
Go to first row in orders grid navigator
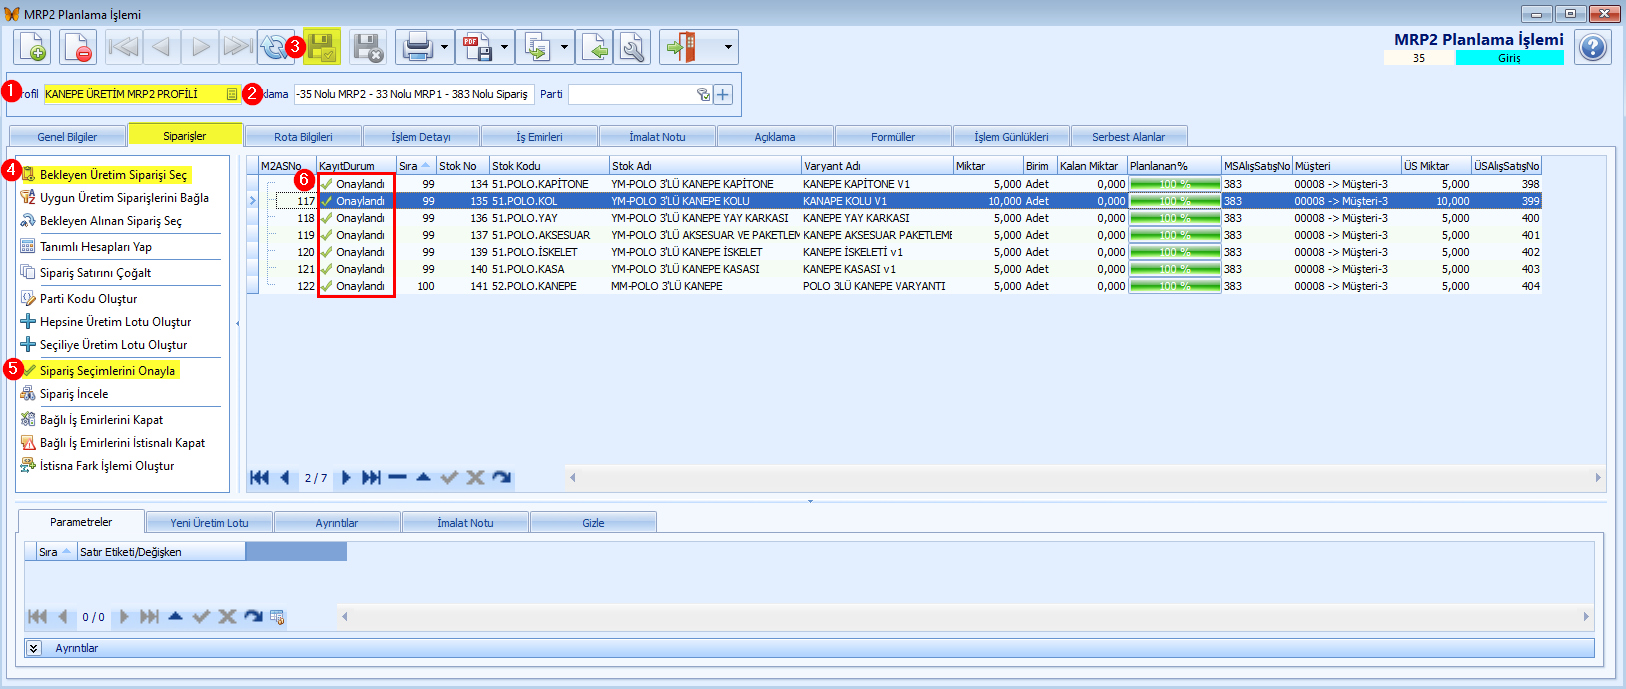259,477
